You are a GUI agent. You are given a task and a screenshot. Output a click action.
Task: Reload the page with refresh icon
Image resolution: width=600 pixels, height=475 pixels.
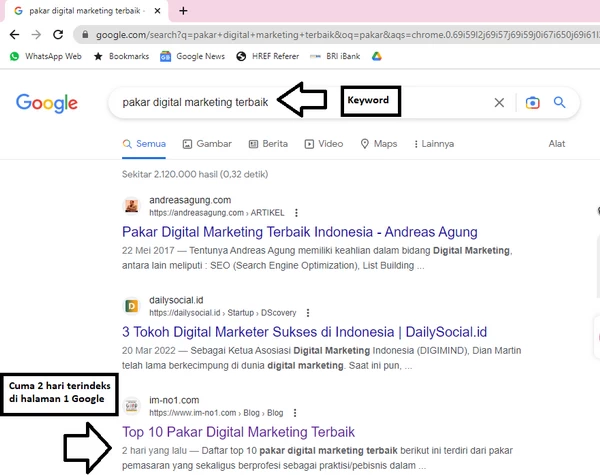[x=58, y=35]
